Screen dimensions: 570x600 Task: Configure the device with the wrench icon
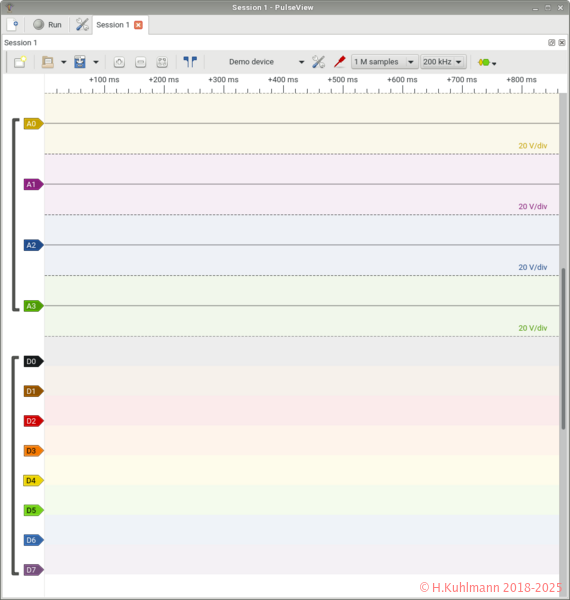pyautogui.click(x=318, y=62)
